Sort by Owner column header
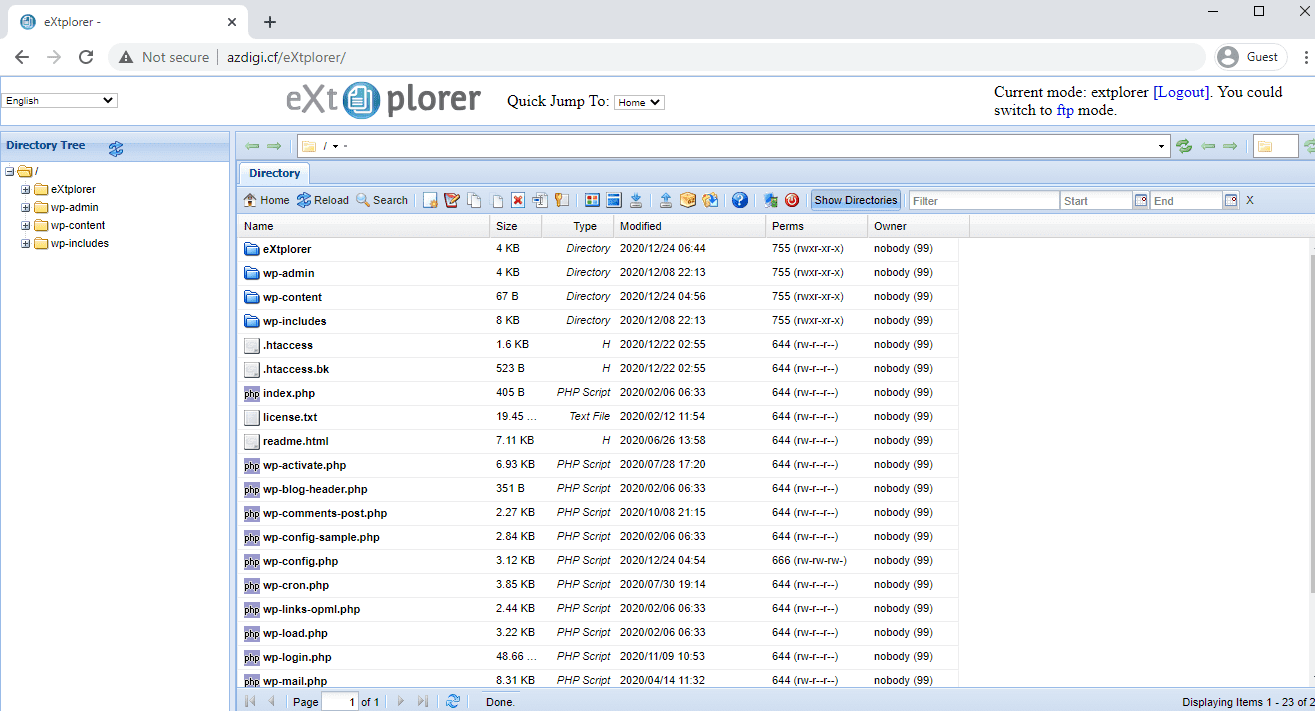 pyautogui.click(x=919, y=226)
